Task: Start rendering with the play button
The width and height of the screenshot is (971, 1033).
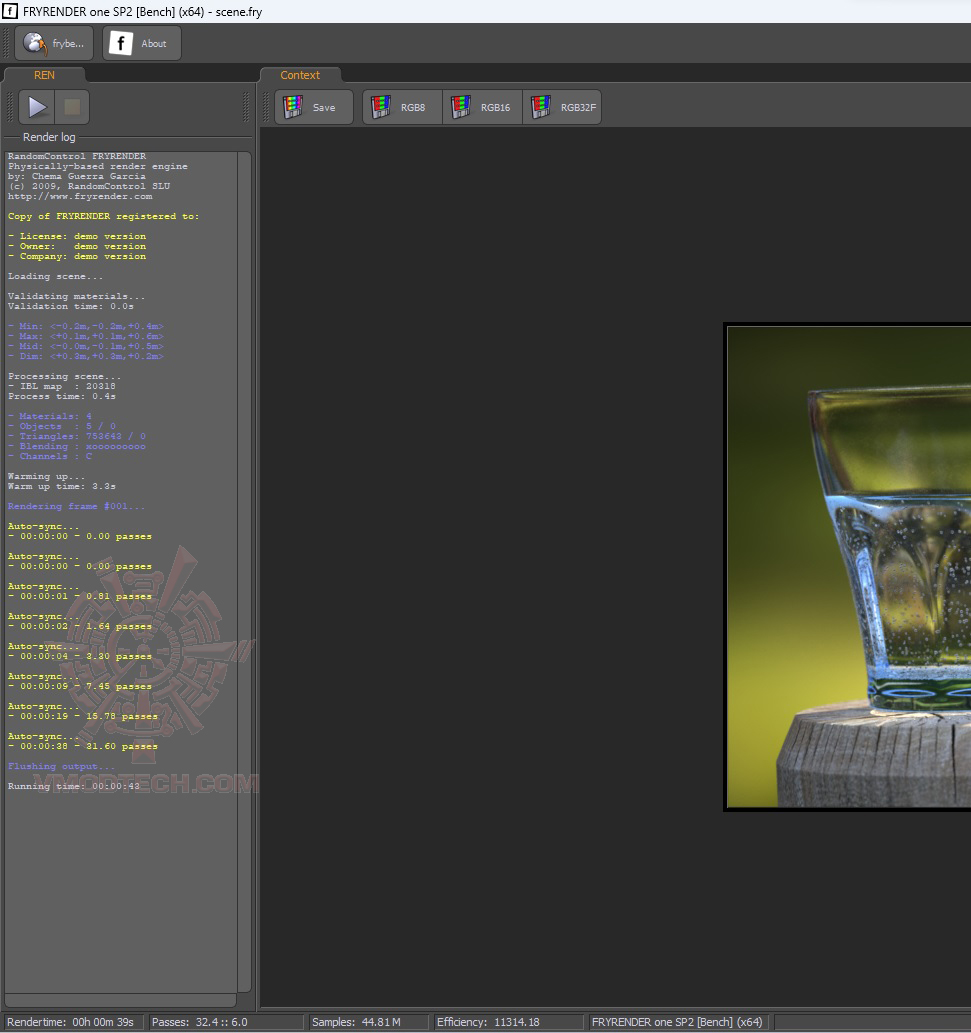Action: click(37, 107)
